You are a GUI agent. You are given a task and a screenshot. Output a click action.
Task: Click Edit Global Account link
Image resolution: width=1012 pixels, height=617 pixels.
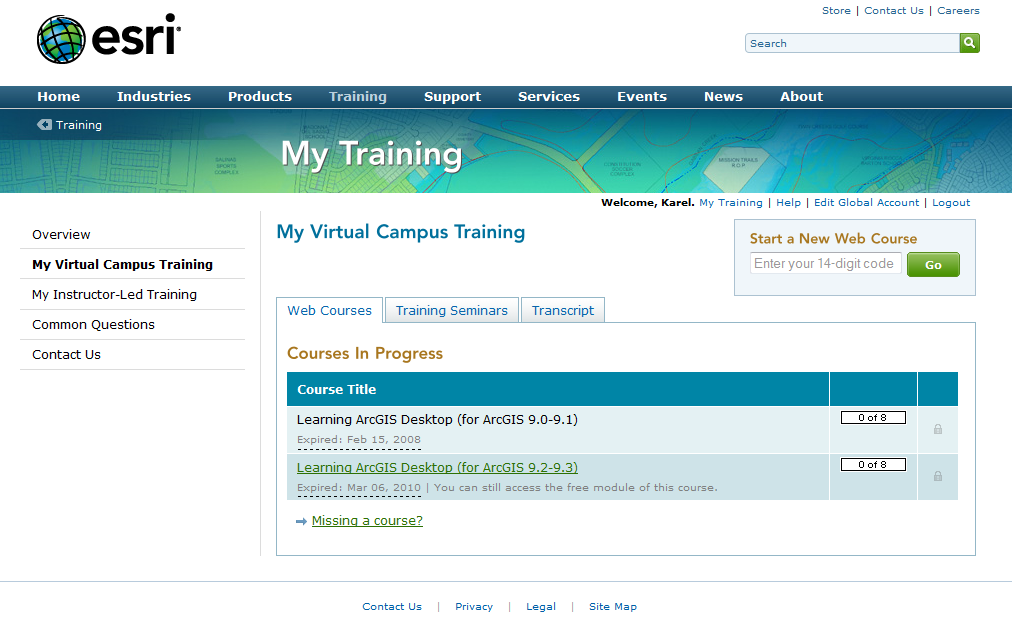[x=866, y=203]
